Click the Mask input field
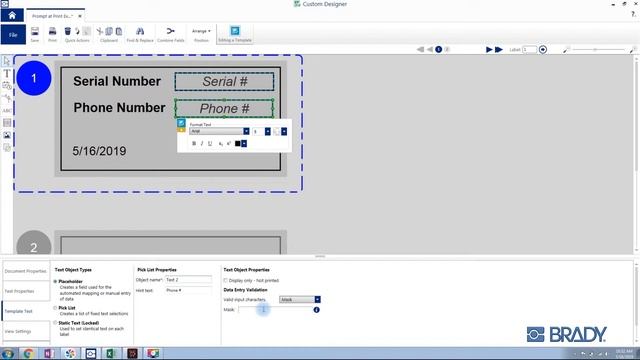The width and height of the screenshot is (640, 360). [275, 310]
